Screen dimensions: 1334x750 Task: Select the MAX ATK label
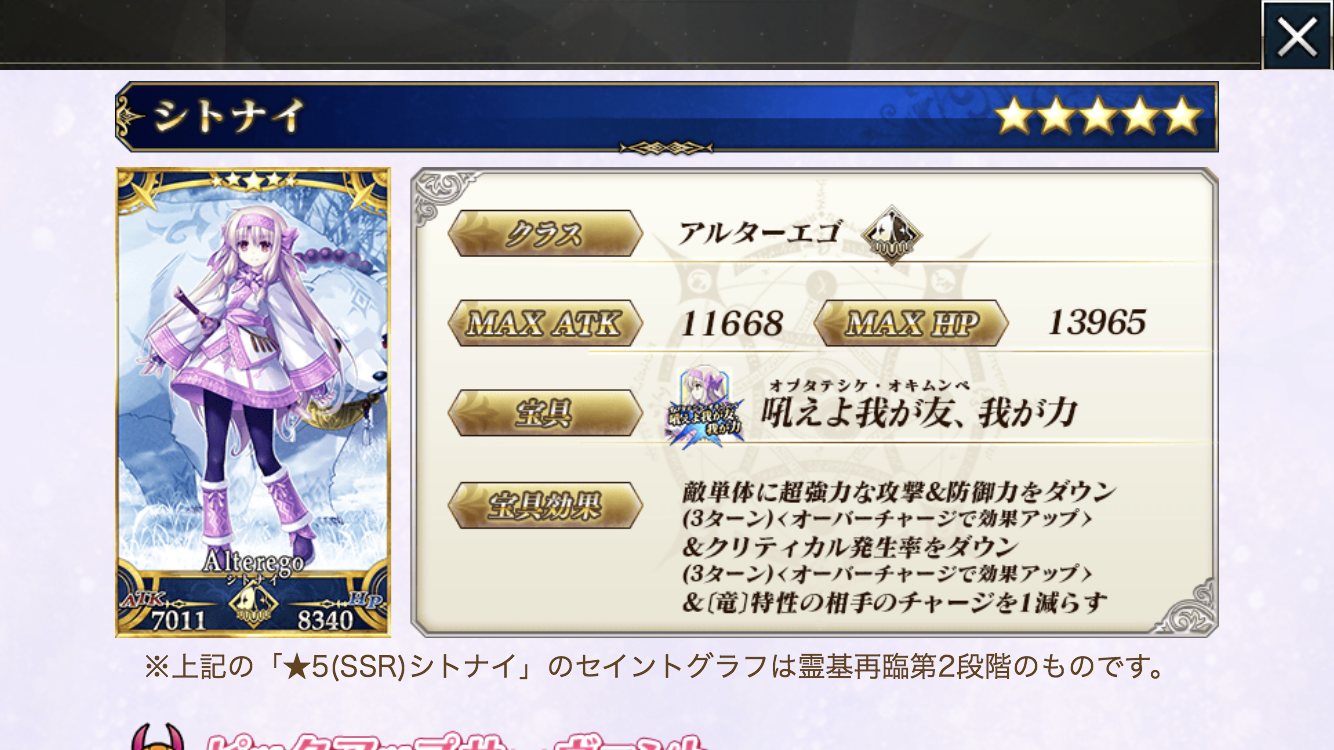544,324
